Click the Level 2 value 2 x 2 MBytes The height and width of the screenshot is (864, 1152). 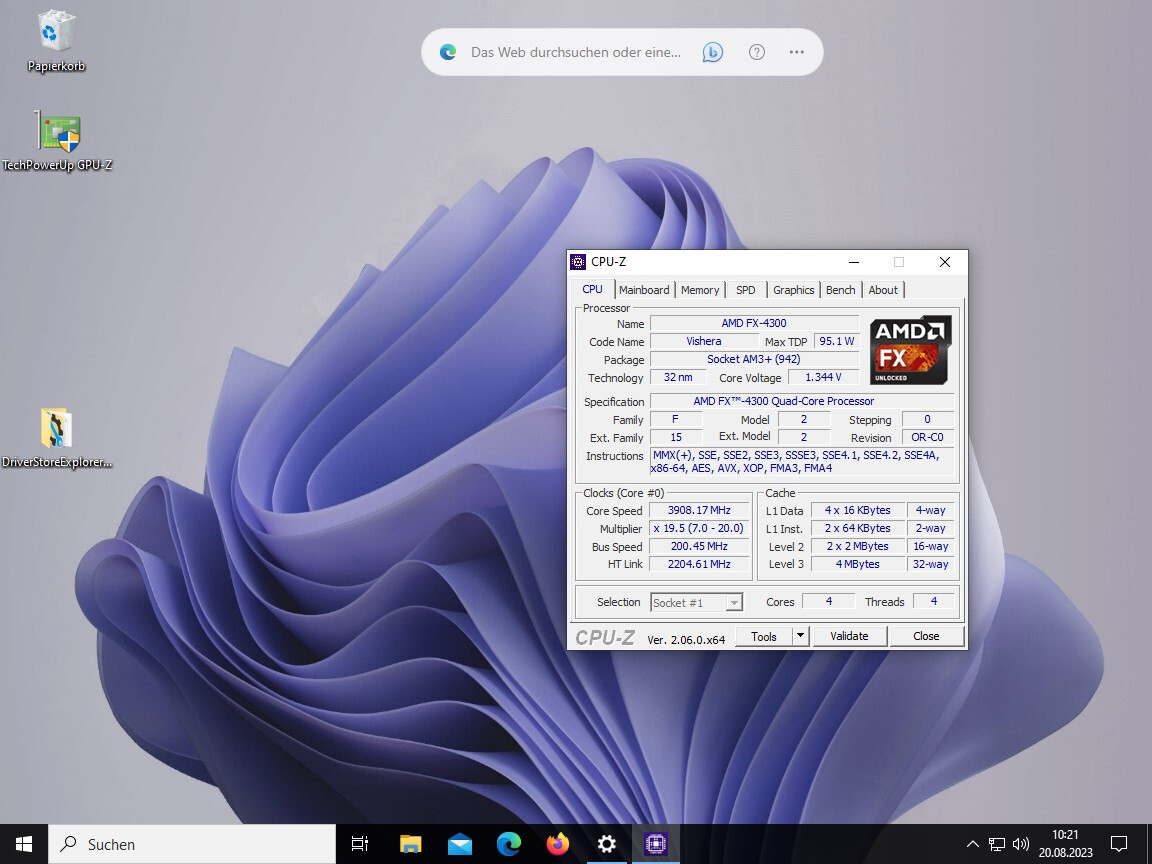[857, 547]
